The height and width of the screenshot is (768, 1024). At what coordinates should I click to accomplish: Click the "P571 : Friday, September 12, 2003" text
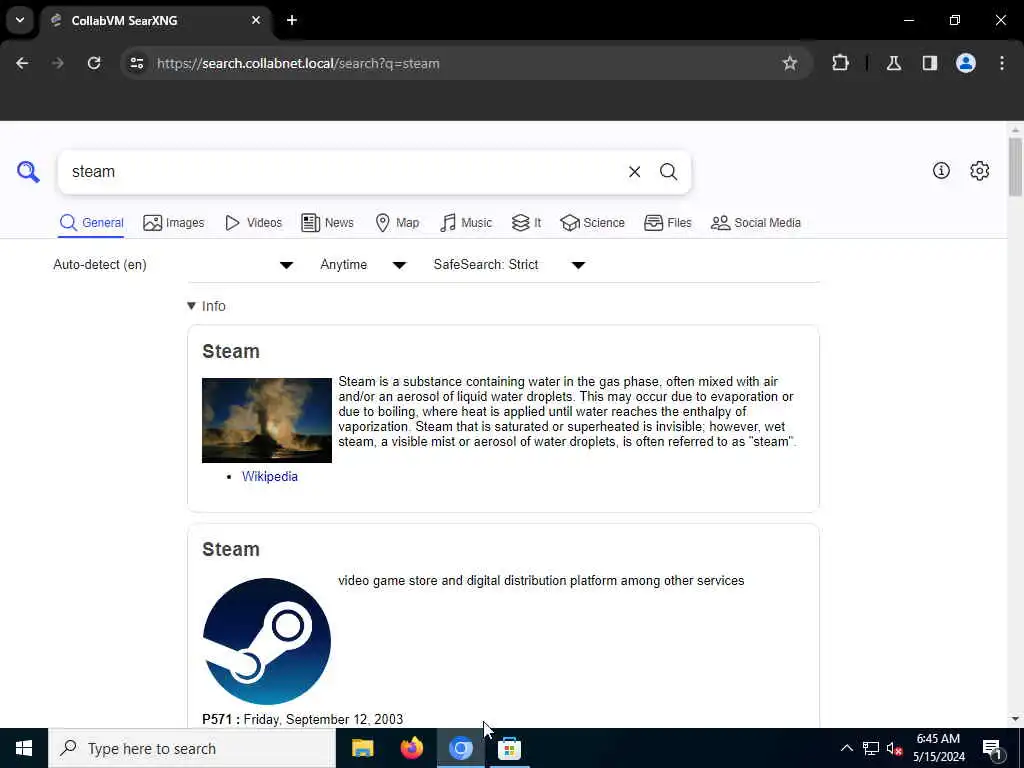[302, 719]
